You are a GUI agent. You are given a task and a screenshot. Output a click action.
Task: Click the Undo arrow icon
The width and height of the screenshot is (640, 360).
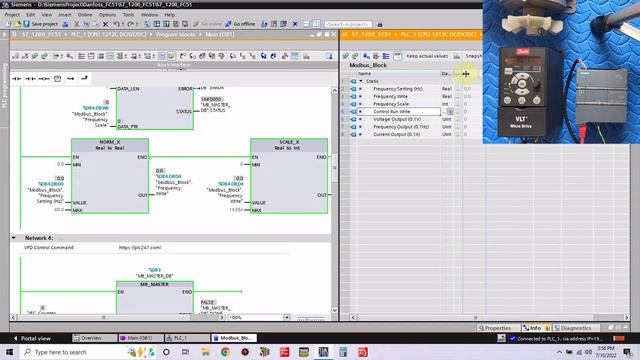pyautogui.click(x=116, y=24)
